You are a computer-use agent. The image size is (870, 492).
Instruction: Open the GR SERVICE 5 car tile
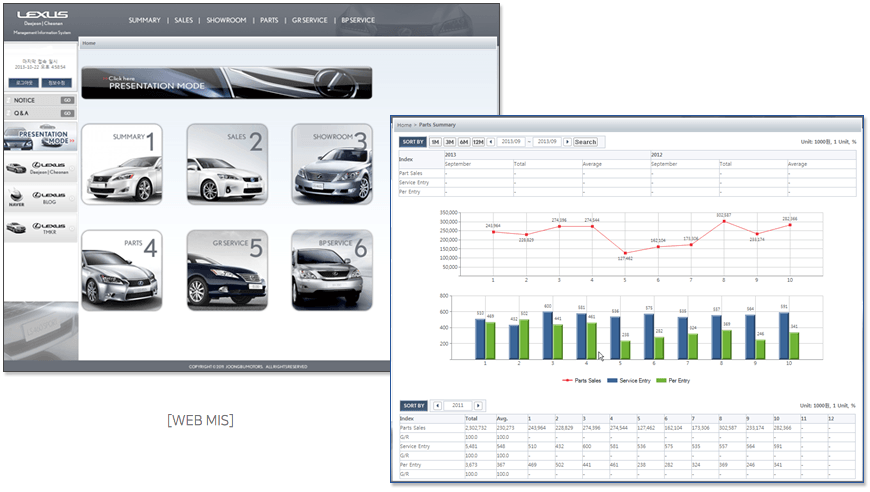pos(227,271)
